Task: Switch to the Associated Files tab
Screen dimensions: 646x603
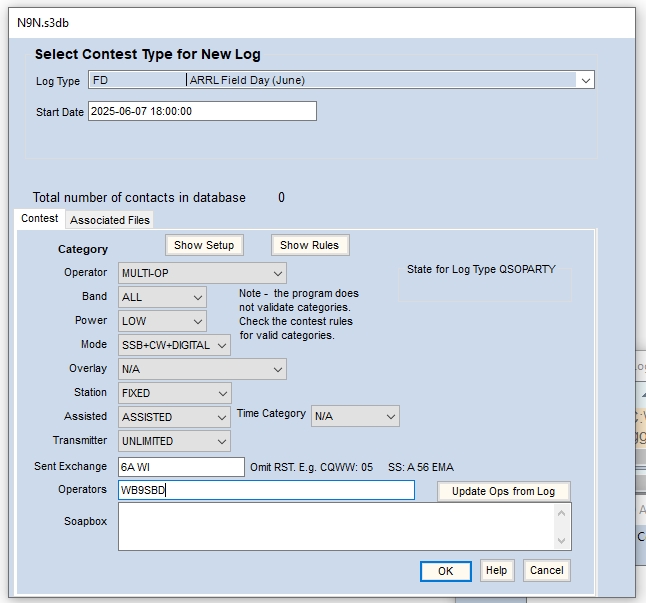Action: tap(110, 220)
